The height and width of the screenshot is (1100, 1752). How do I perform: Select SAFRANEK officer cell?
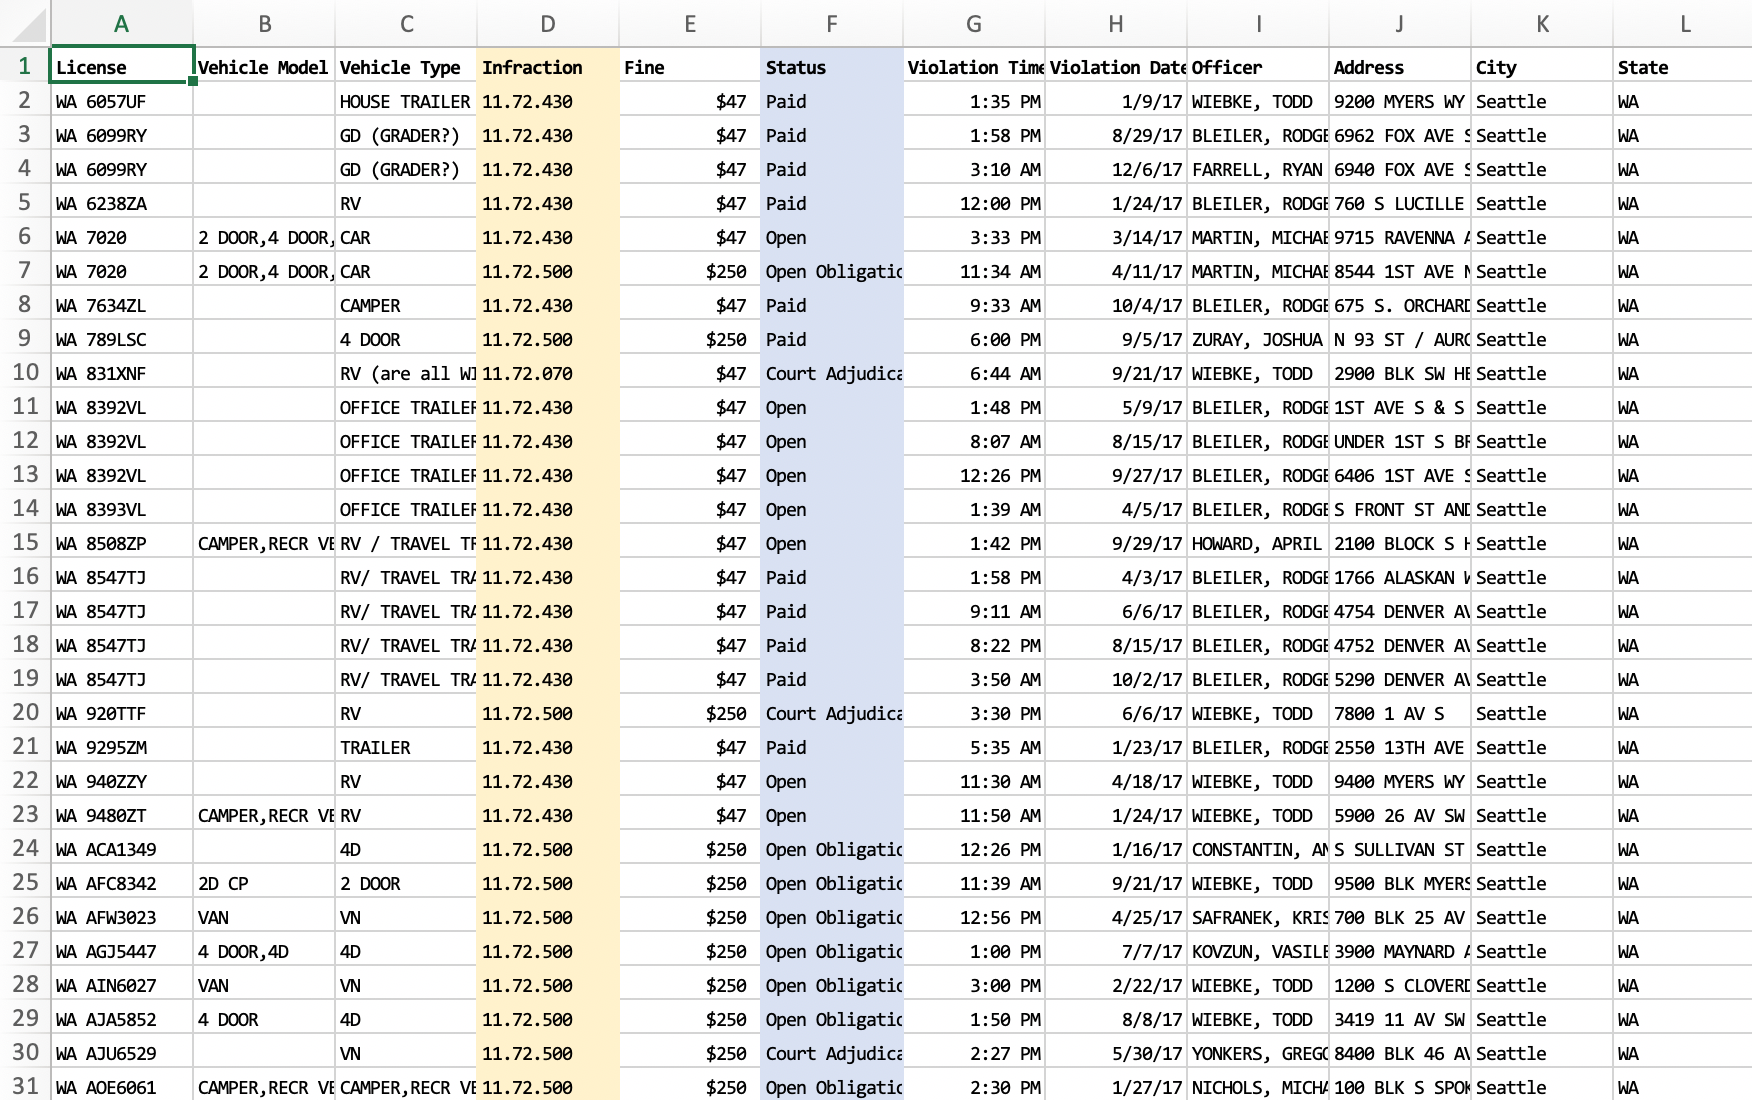coord(1257,917)
